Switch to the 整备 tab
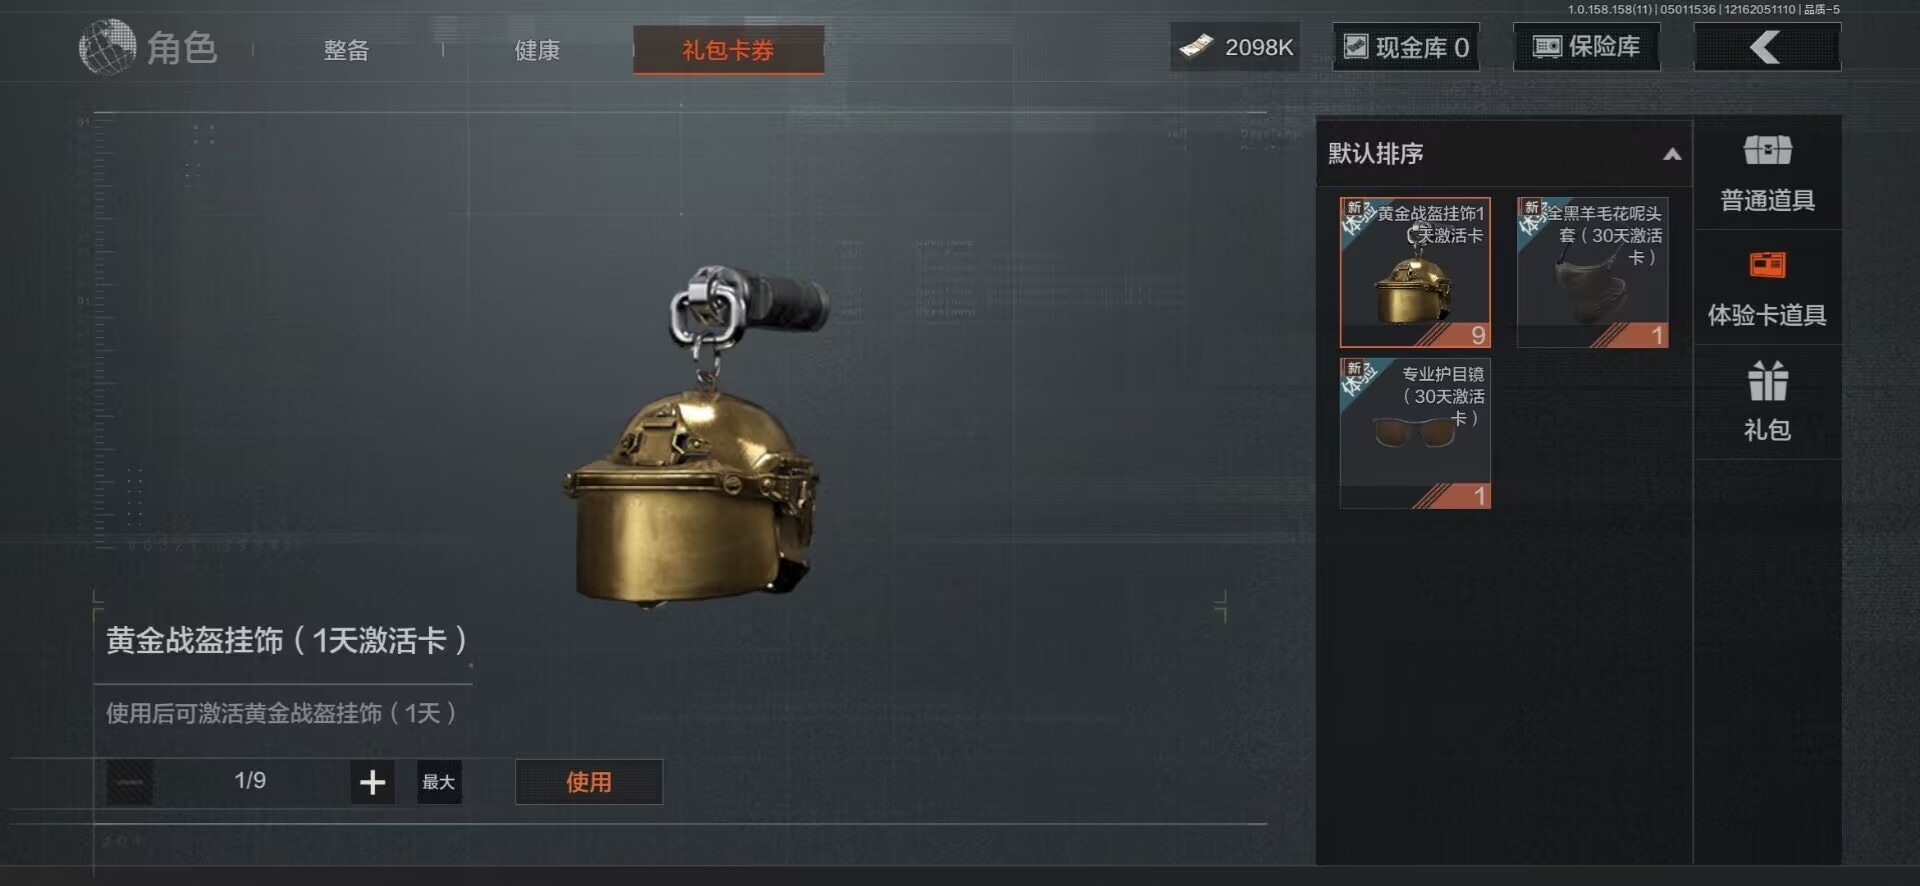 [346, 50]
